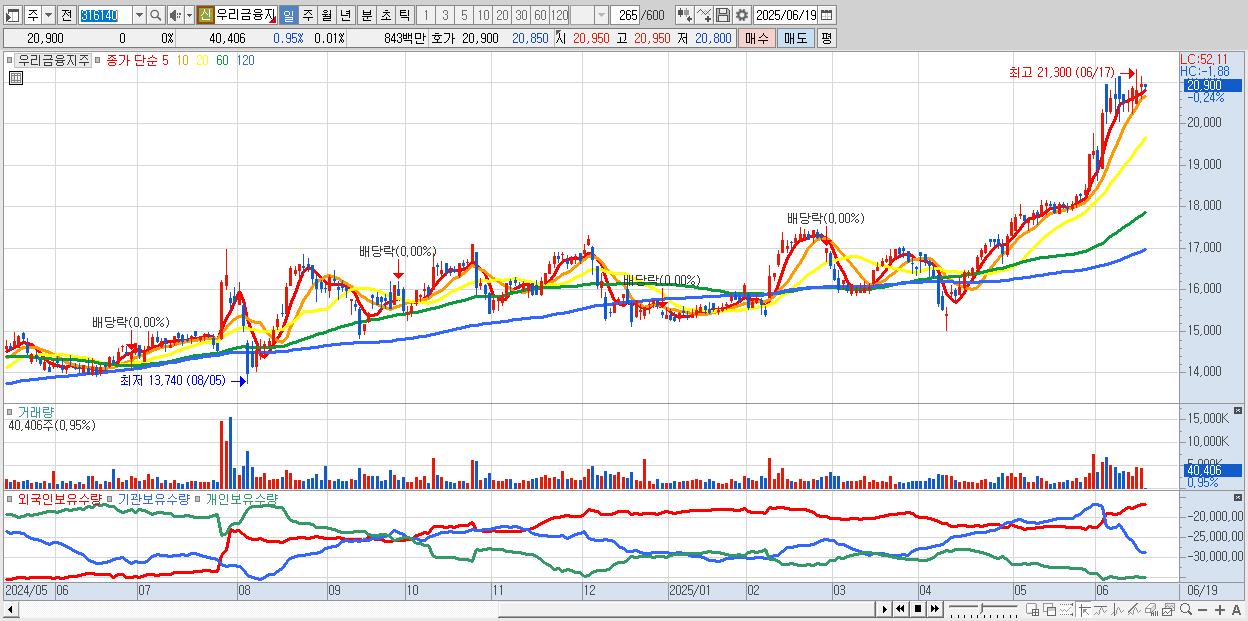Toggle the 평 button
The width and height of the screenshot is (1248, 621).
826,38
